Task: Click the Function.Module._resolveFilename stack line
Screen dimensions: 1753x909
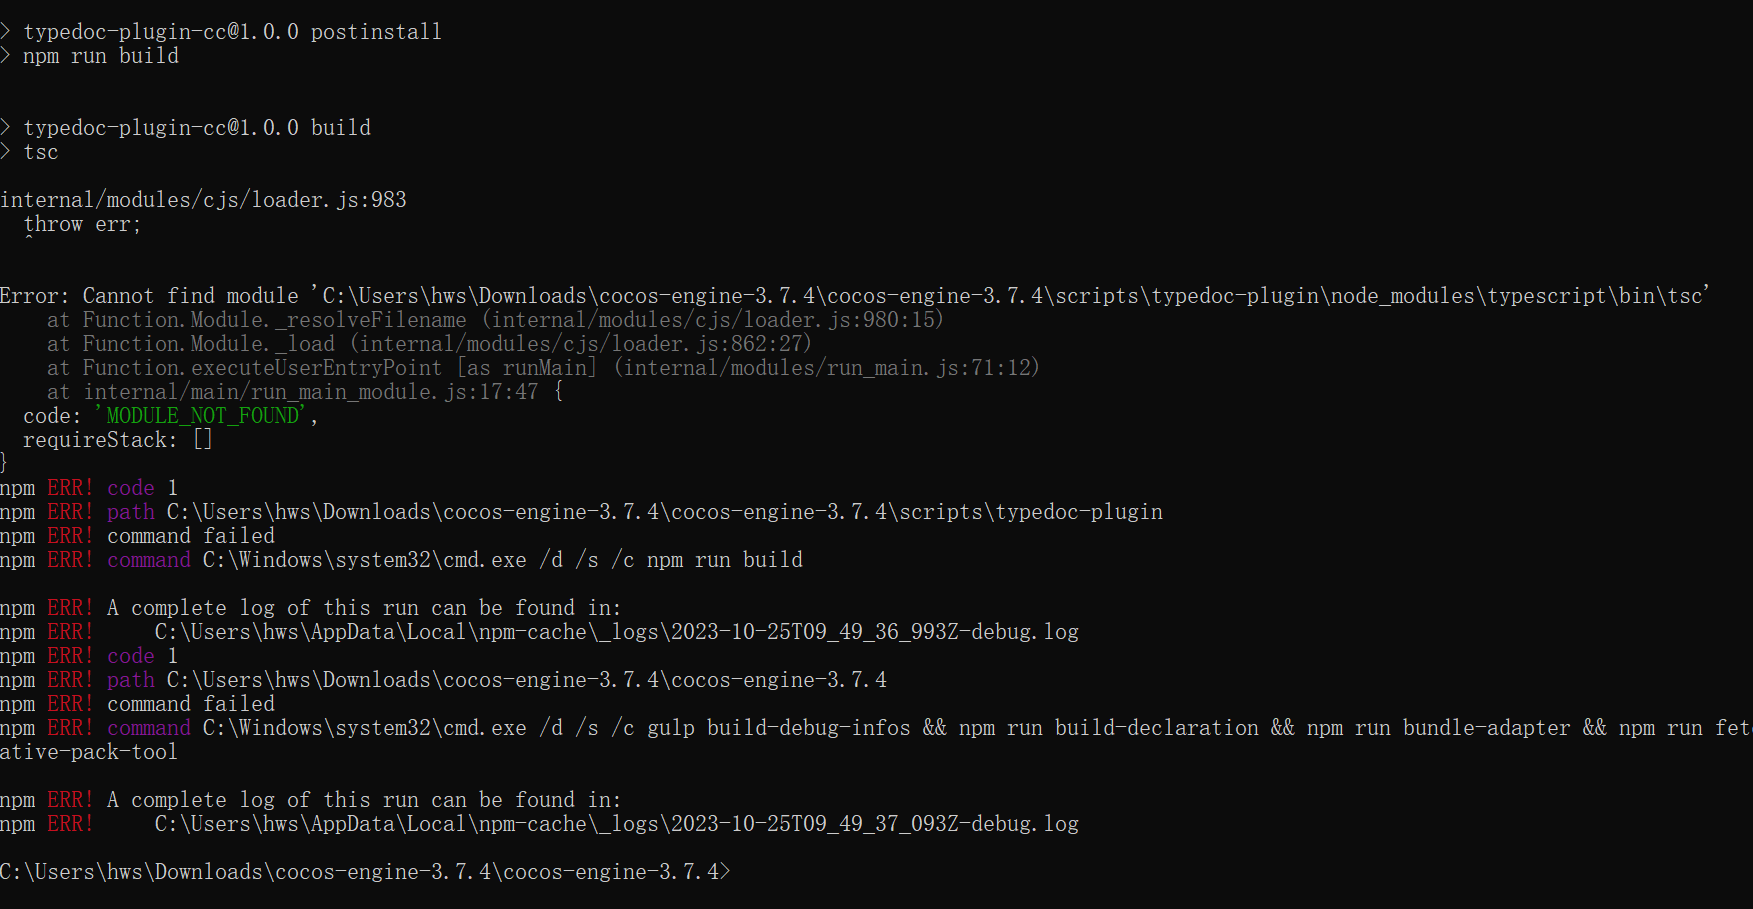Action: 495,320
